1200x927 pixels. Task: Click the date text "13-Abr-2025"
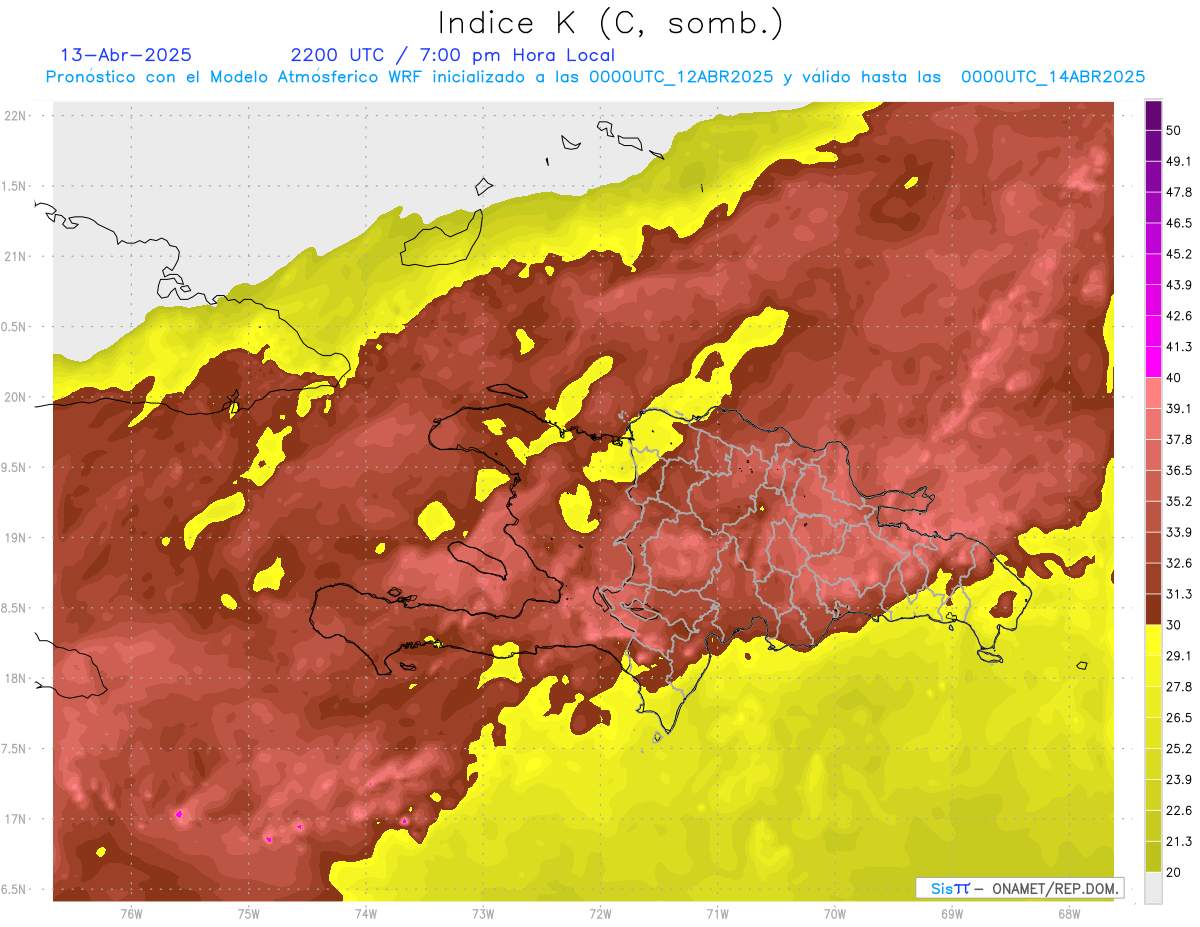point(126,55)
